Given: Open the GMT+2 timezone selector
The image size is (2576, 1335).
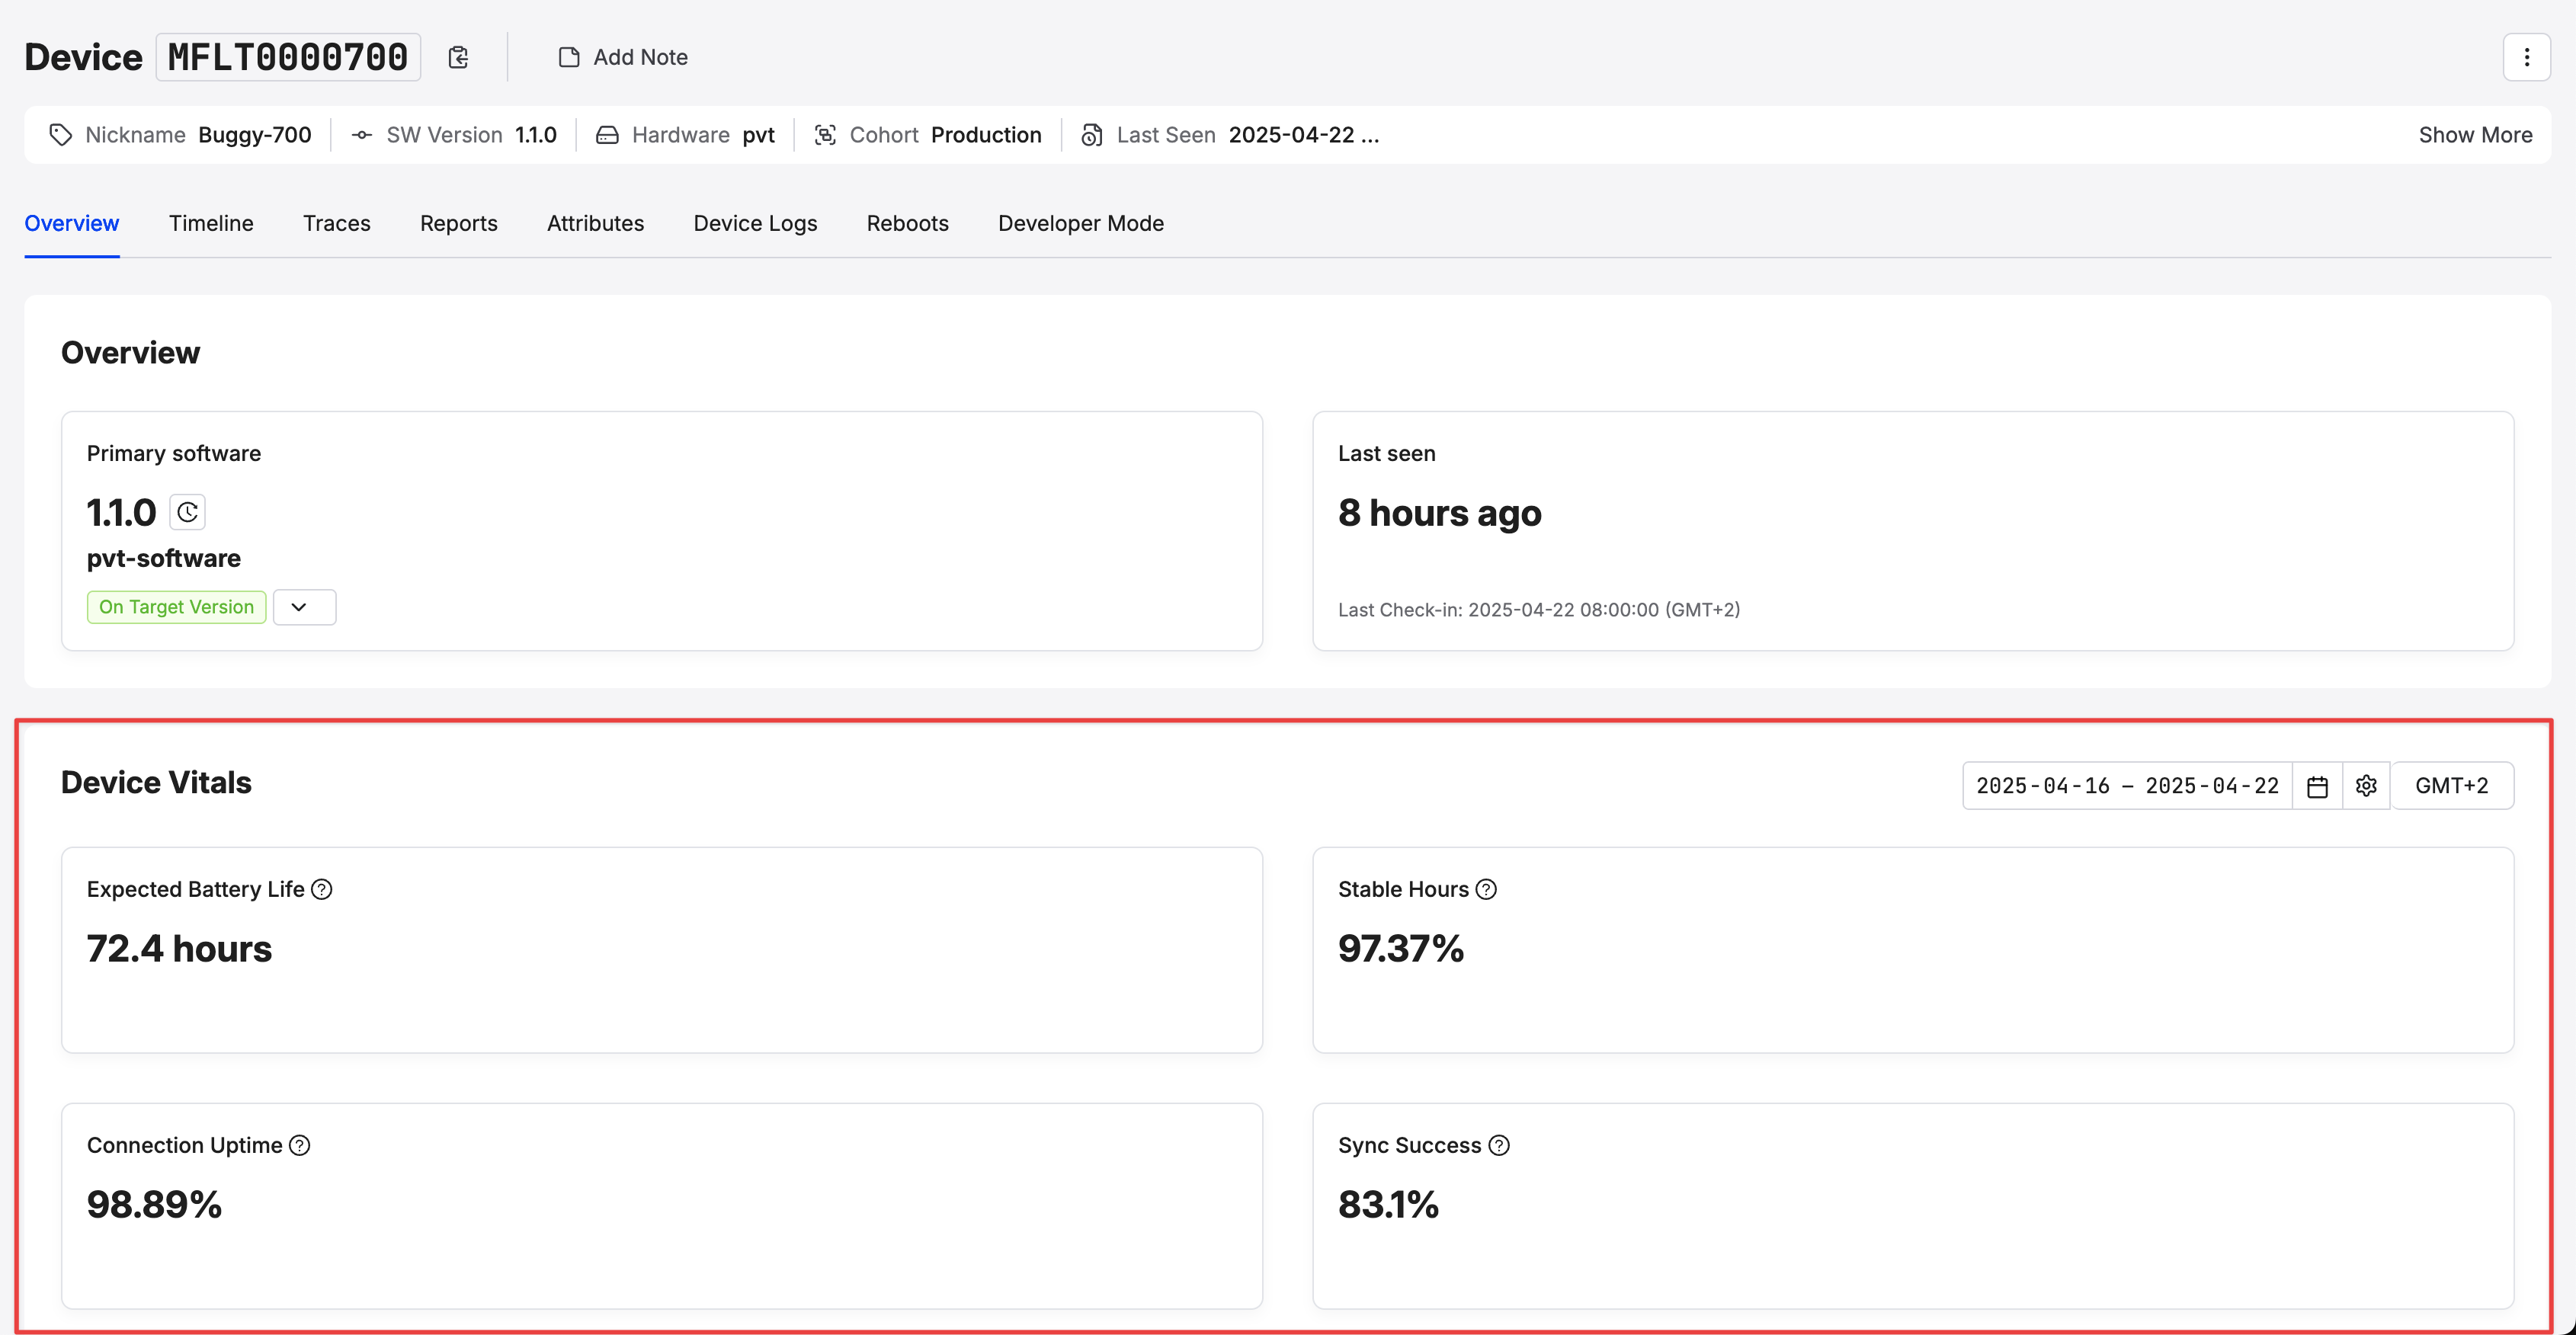Looking at the screenshot, I should click(2451, 786).
